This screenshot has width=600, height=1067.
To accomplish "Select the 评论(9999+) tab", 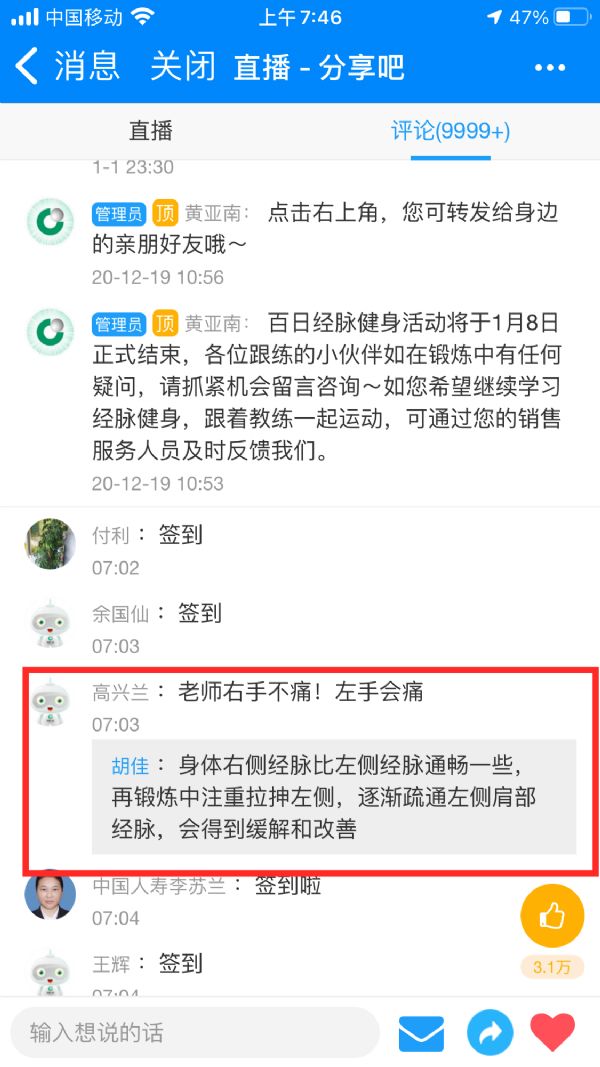I will click(450, 131).
